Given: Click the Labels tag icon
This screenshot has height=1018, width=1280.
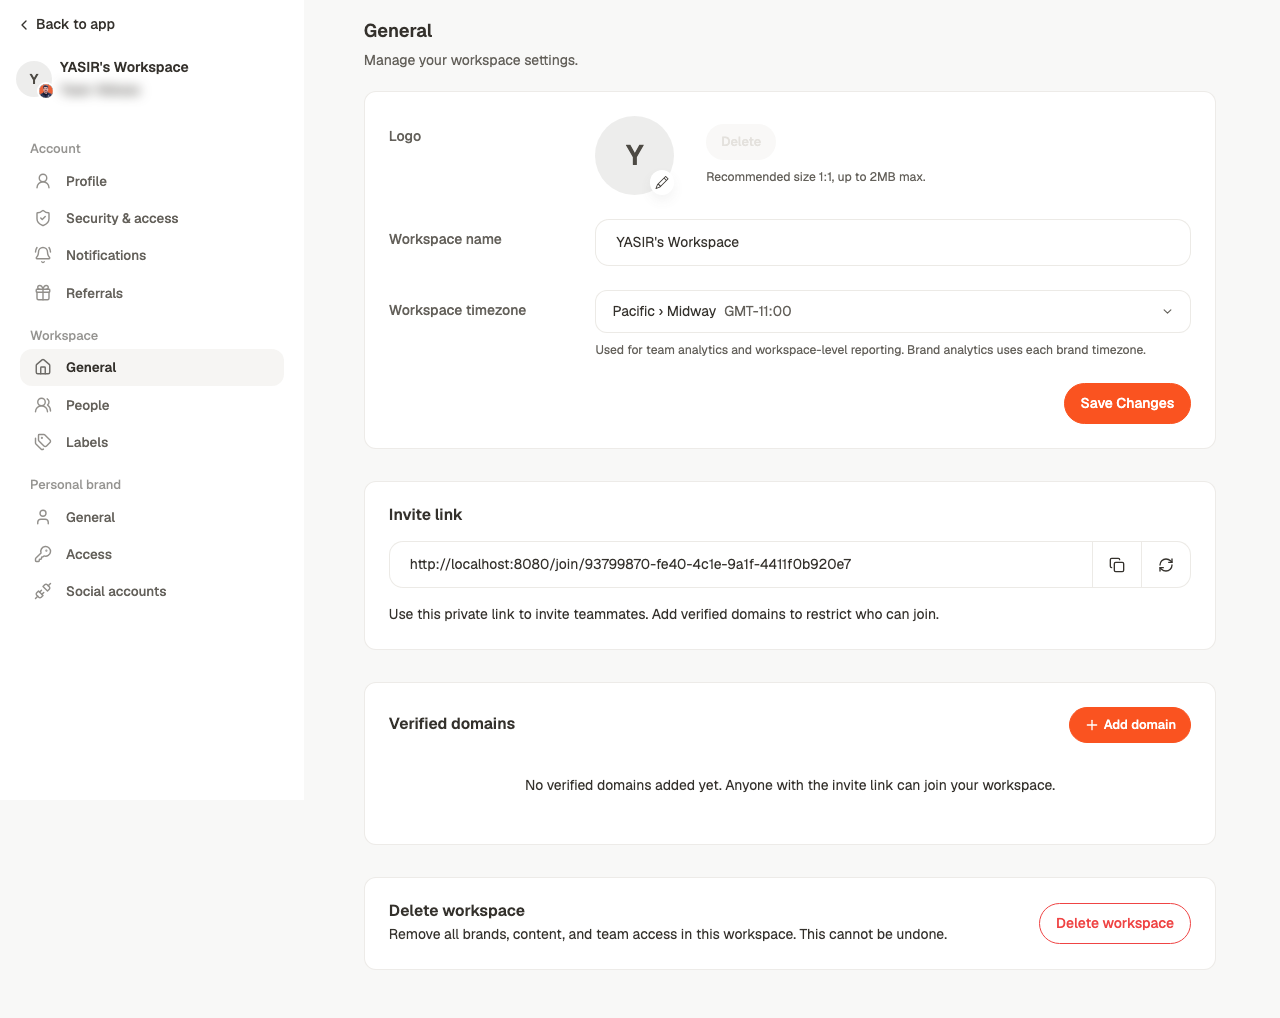Looking at the screenshot, I should [x=43, y=442].
